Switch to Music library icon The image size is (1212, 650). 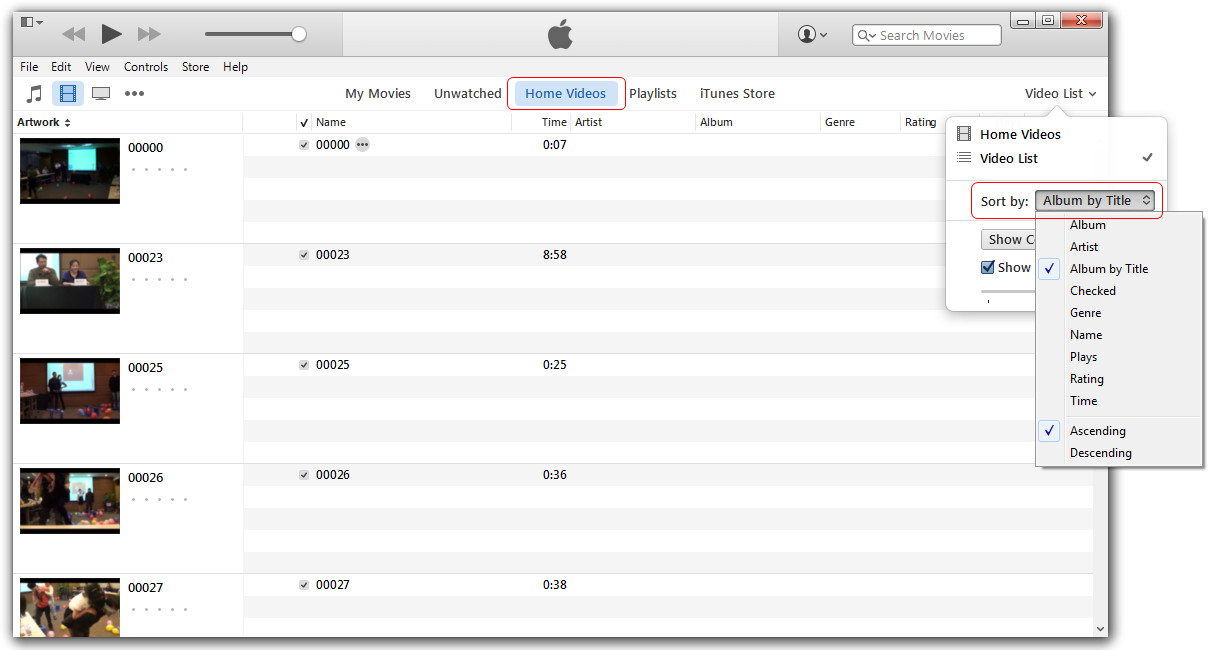34,93
